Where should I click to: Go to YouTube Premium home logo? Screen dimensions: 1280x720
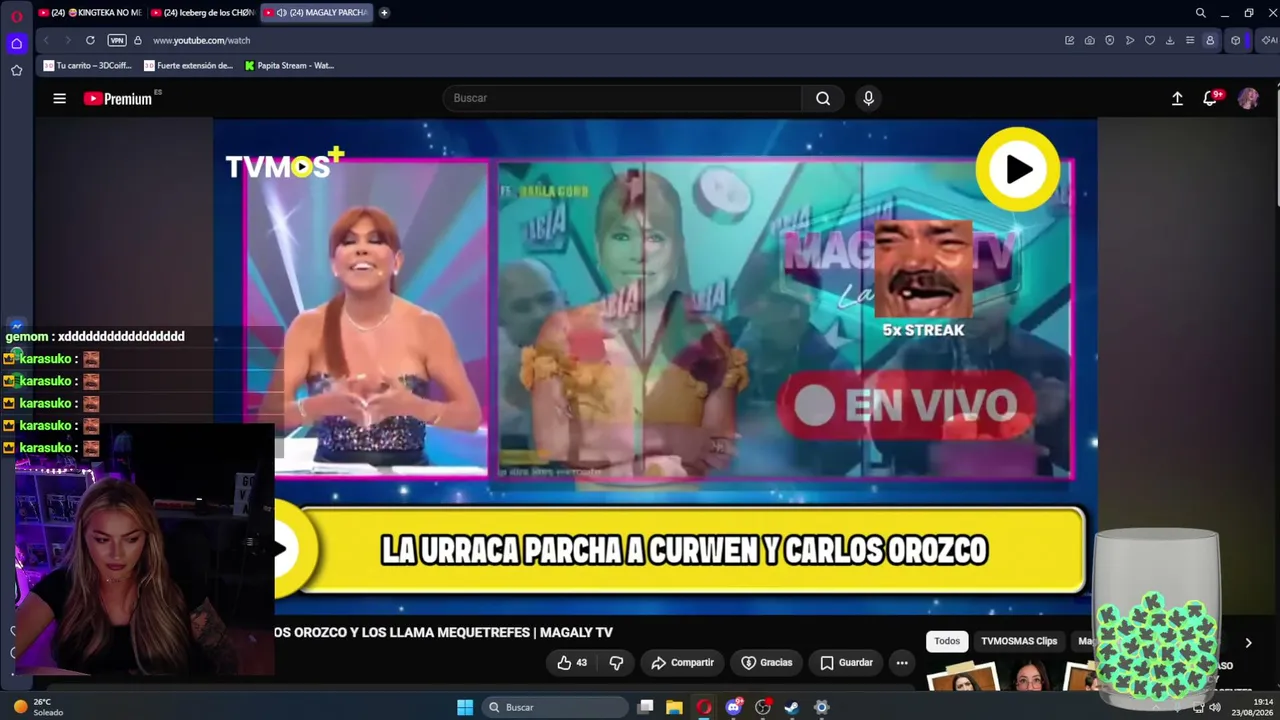click(x=118, y=98)
